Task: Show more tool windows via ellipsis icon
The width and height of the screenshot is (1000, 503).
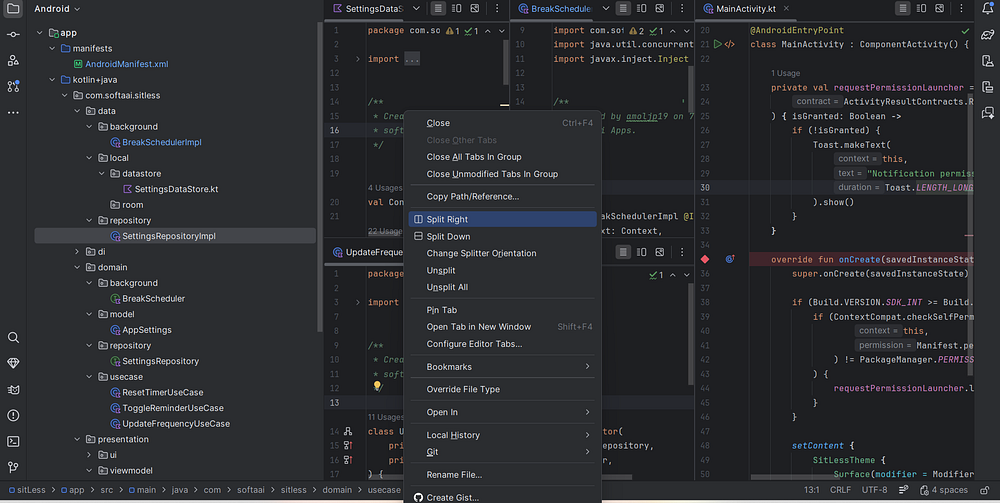Action: [x=13, y=112]
